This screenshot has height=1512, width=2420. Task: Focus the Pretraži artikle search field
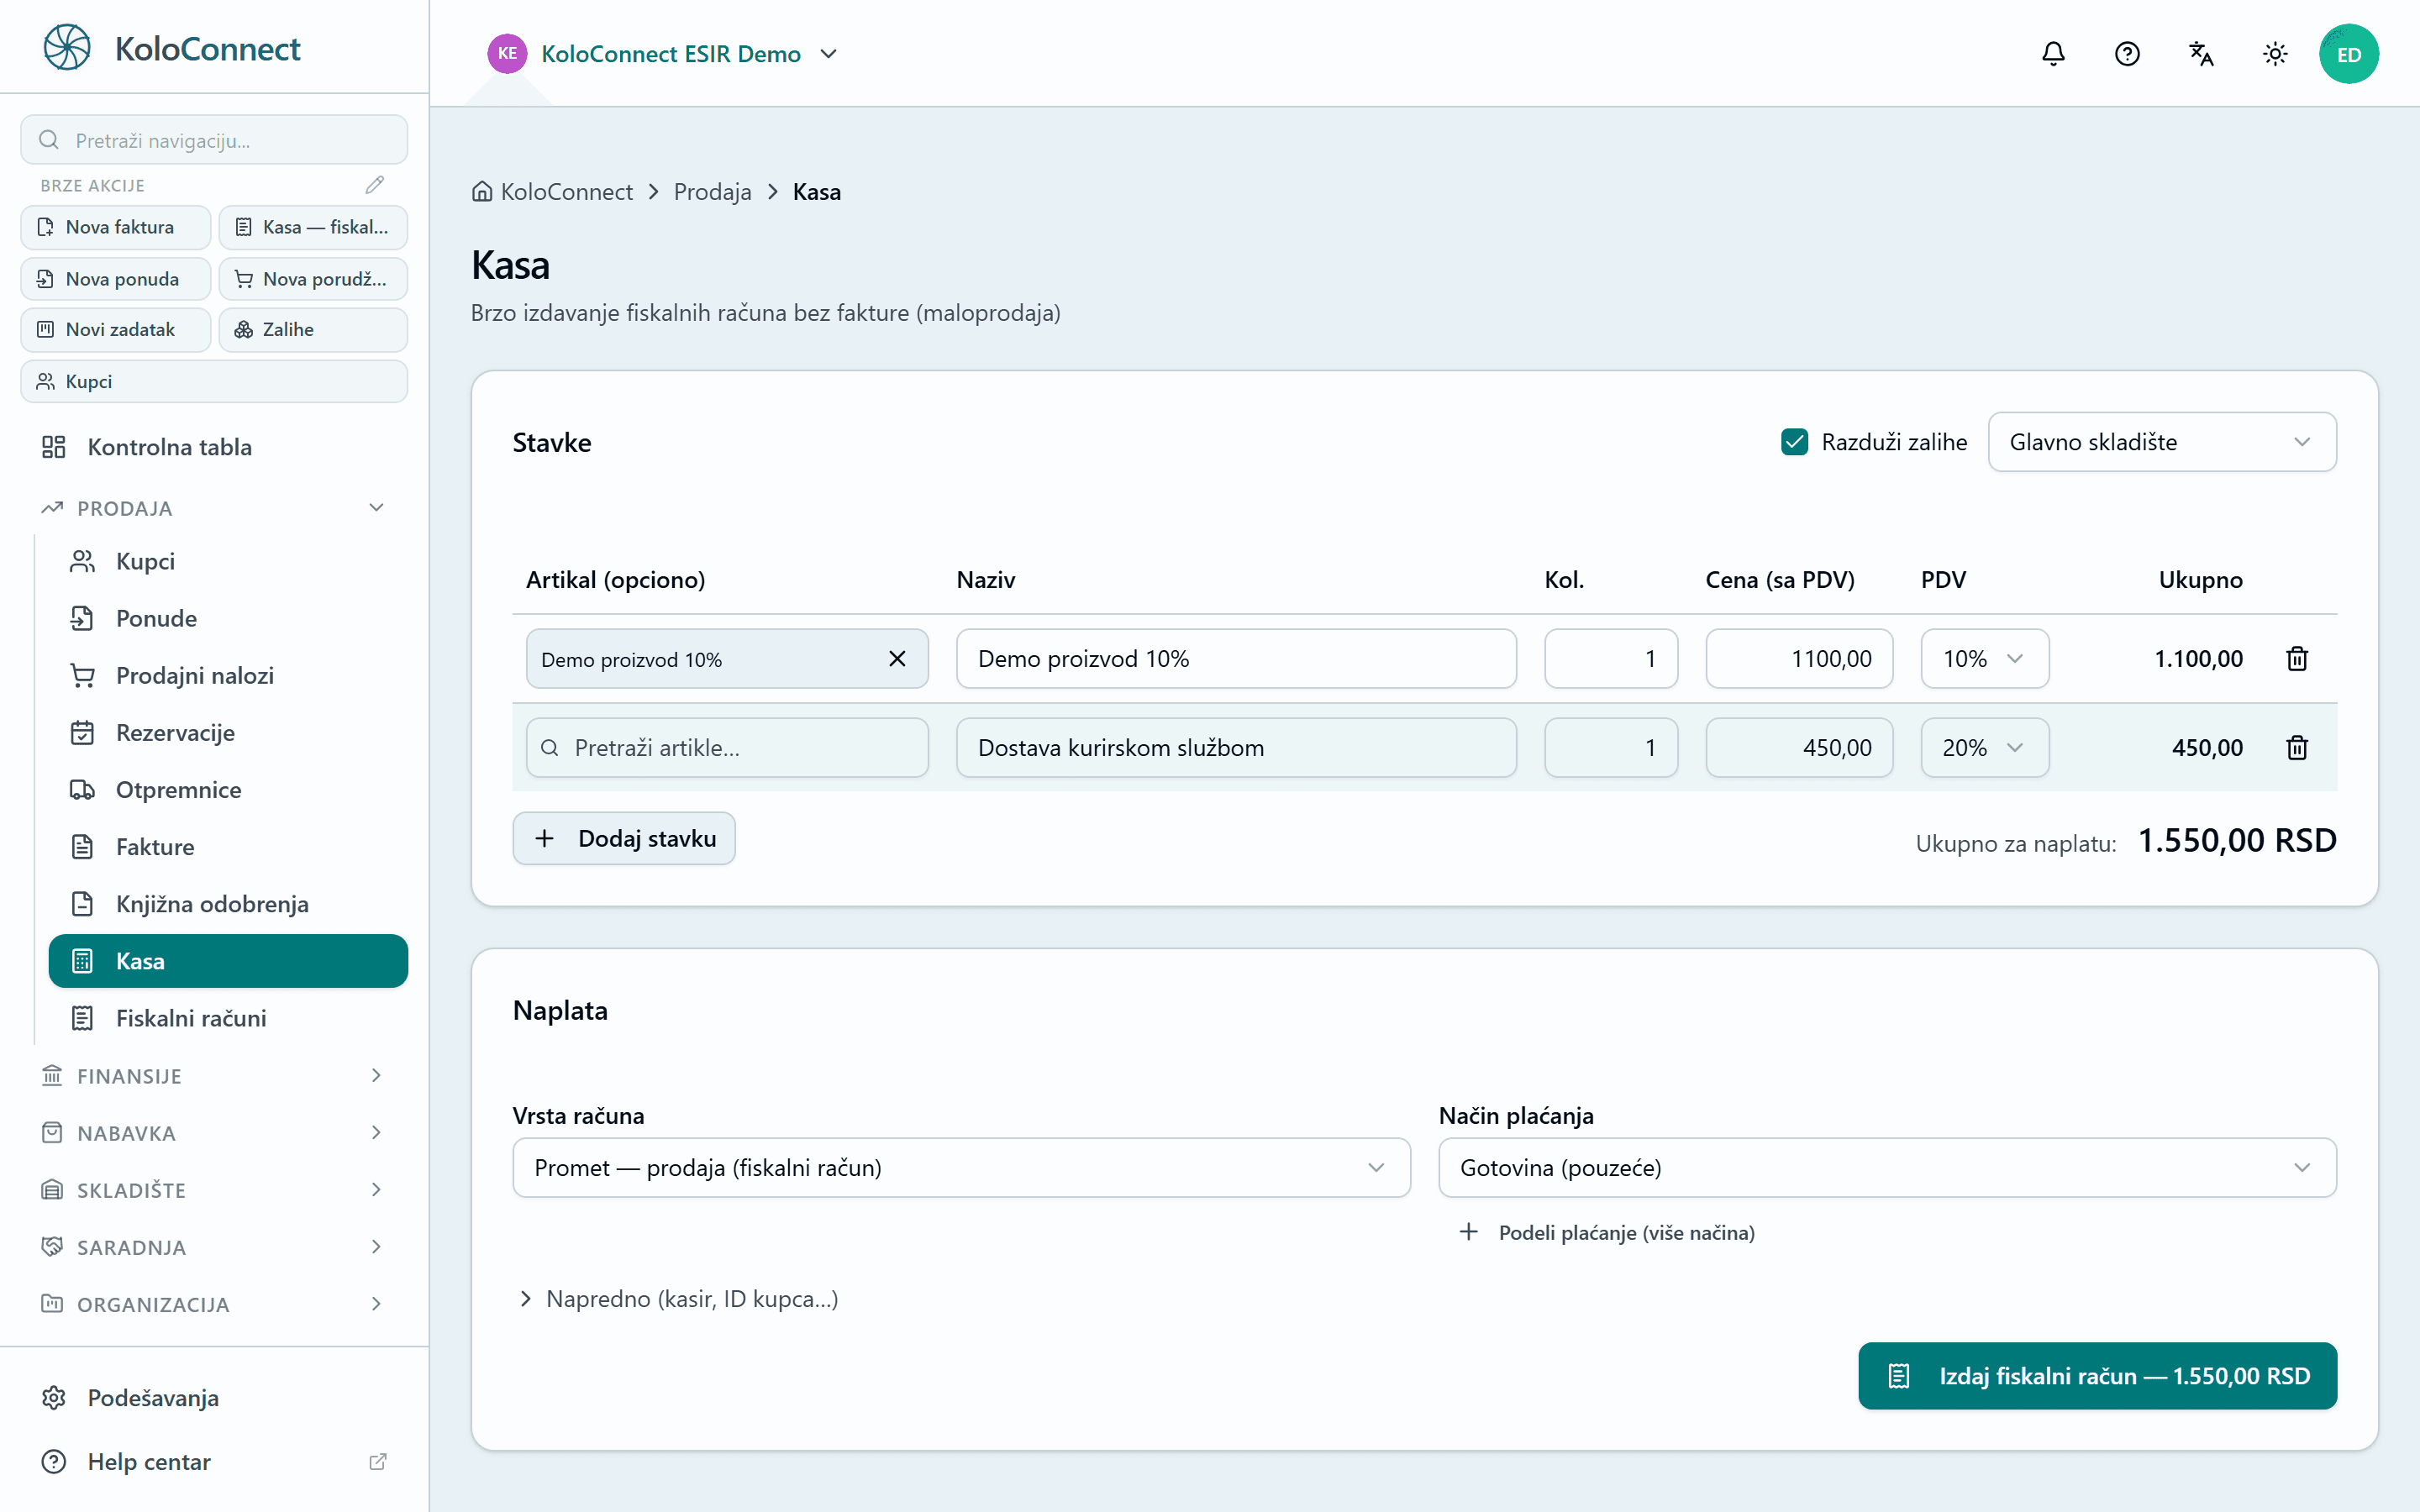(727, 747)
